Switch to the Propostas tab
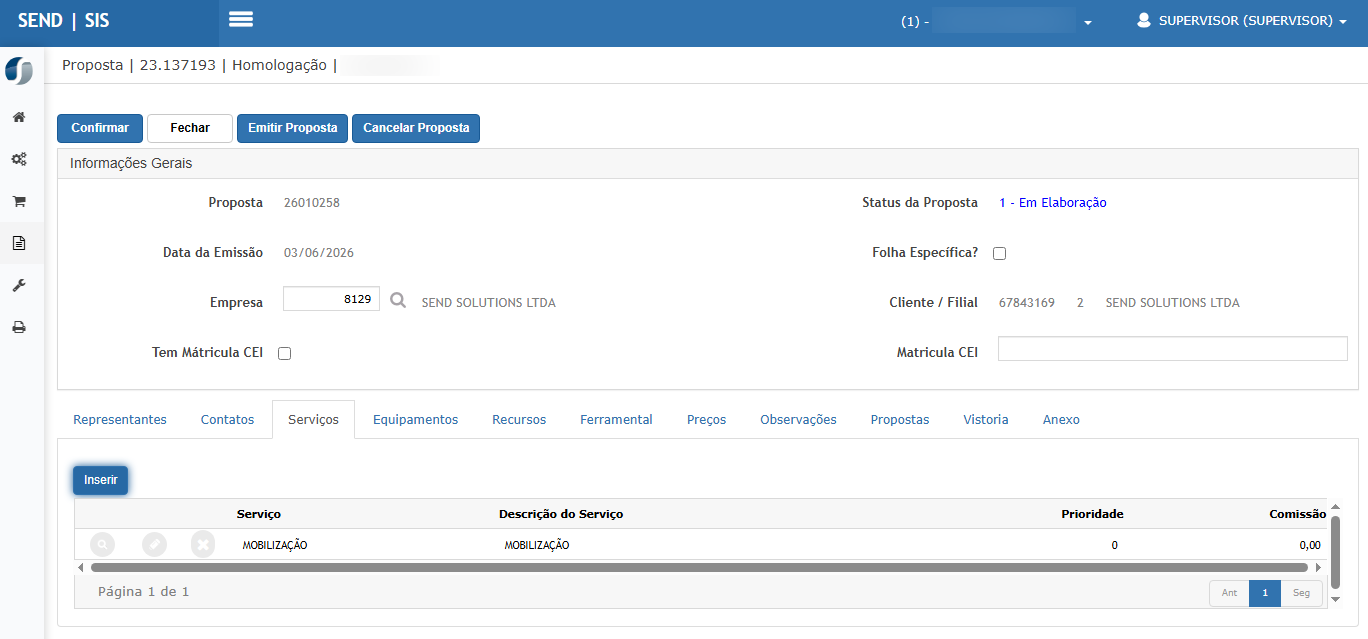The width and height of the screenshot is (1368, 639). 900,419
